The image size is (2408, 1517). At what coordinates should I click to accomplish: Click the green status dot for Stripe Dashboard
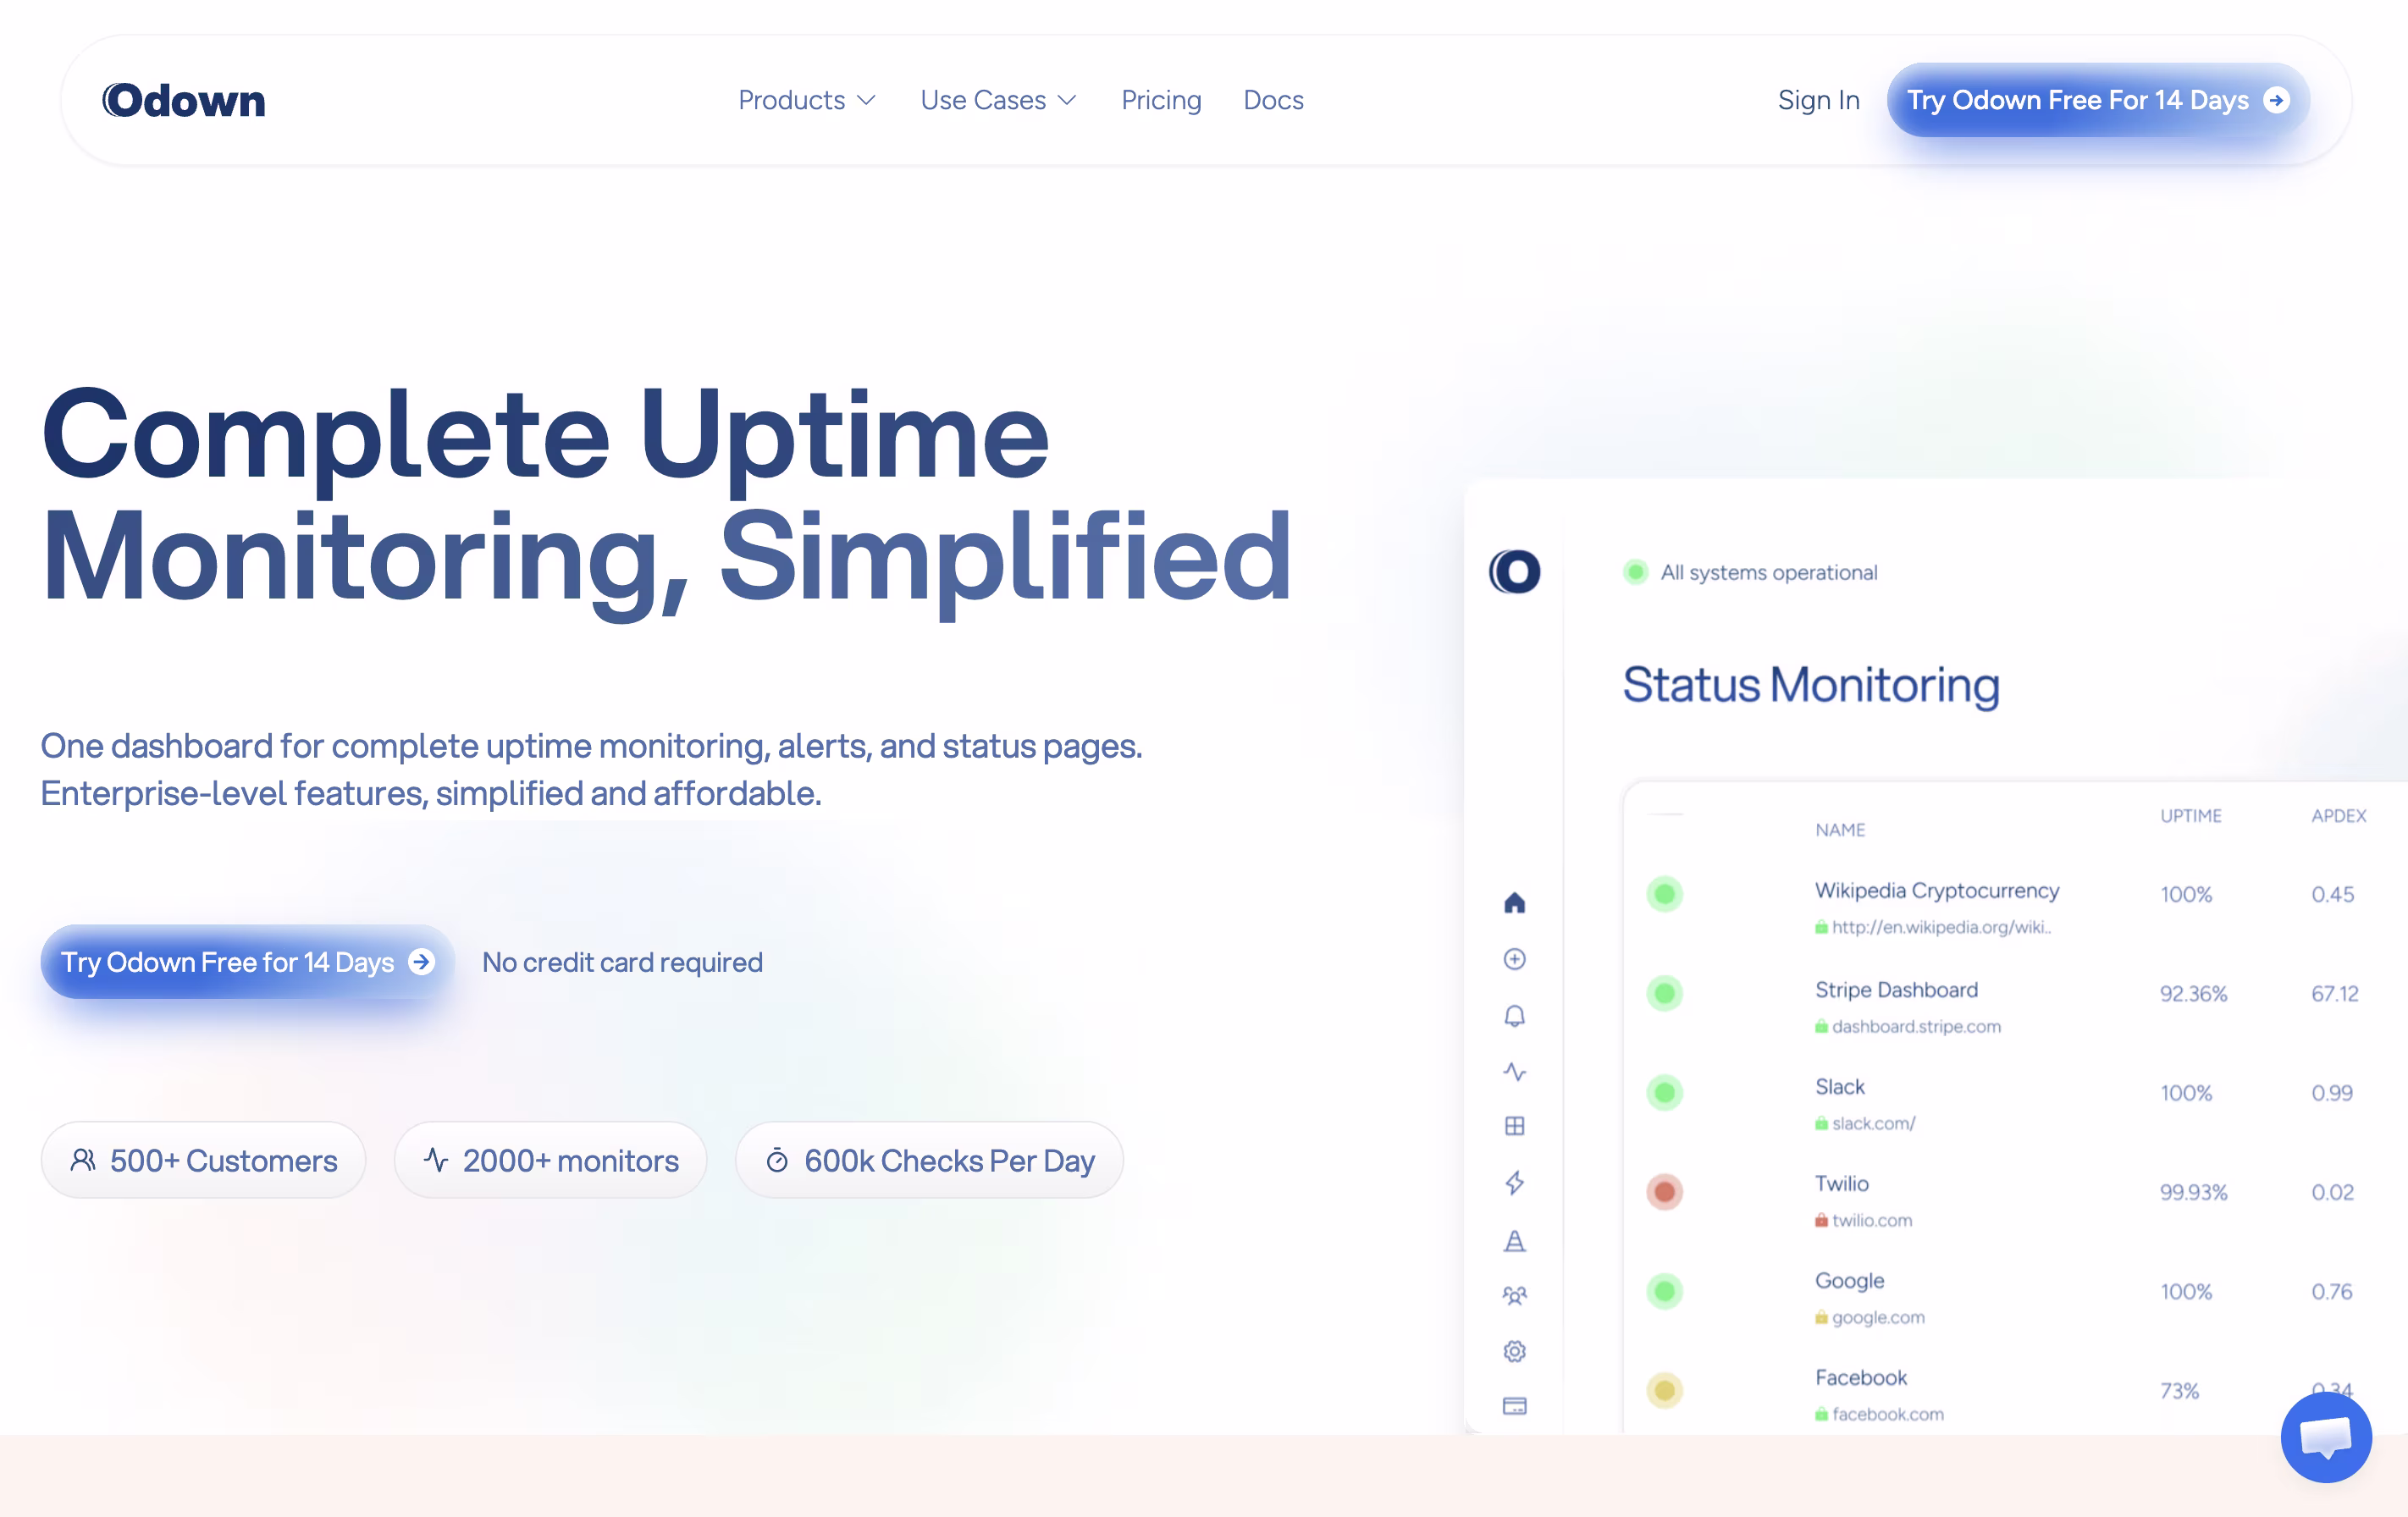(1665, 993)
